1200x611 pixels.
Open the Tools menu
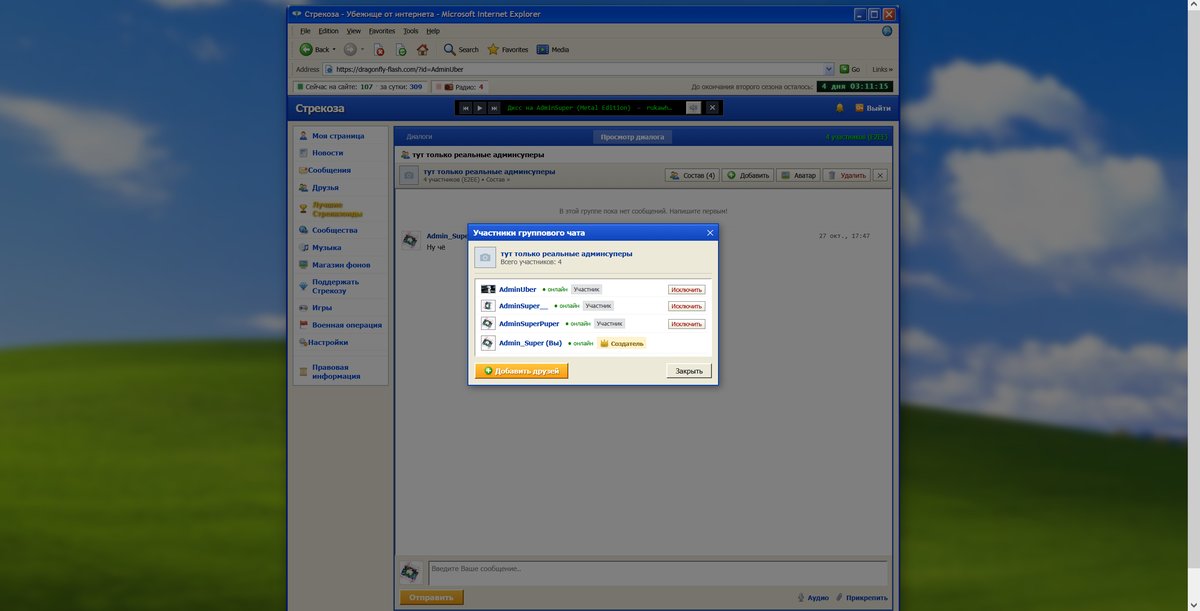point(411,31)
